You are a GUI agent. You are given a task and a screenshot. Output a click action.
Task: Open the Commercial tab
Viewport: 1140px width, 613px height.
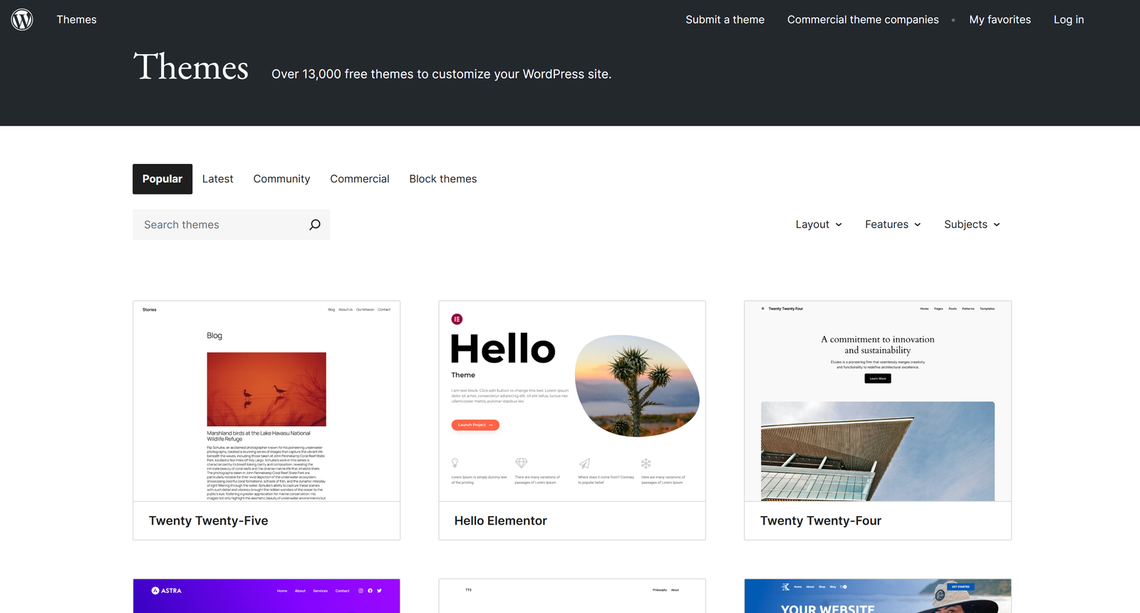click(x=360, y=179)
